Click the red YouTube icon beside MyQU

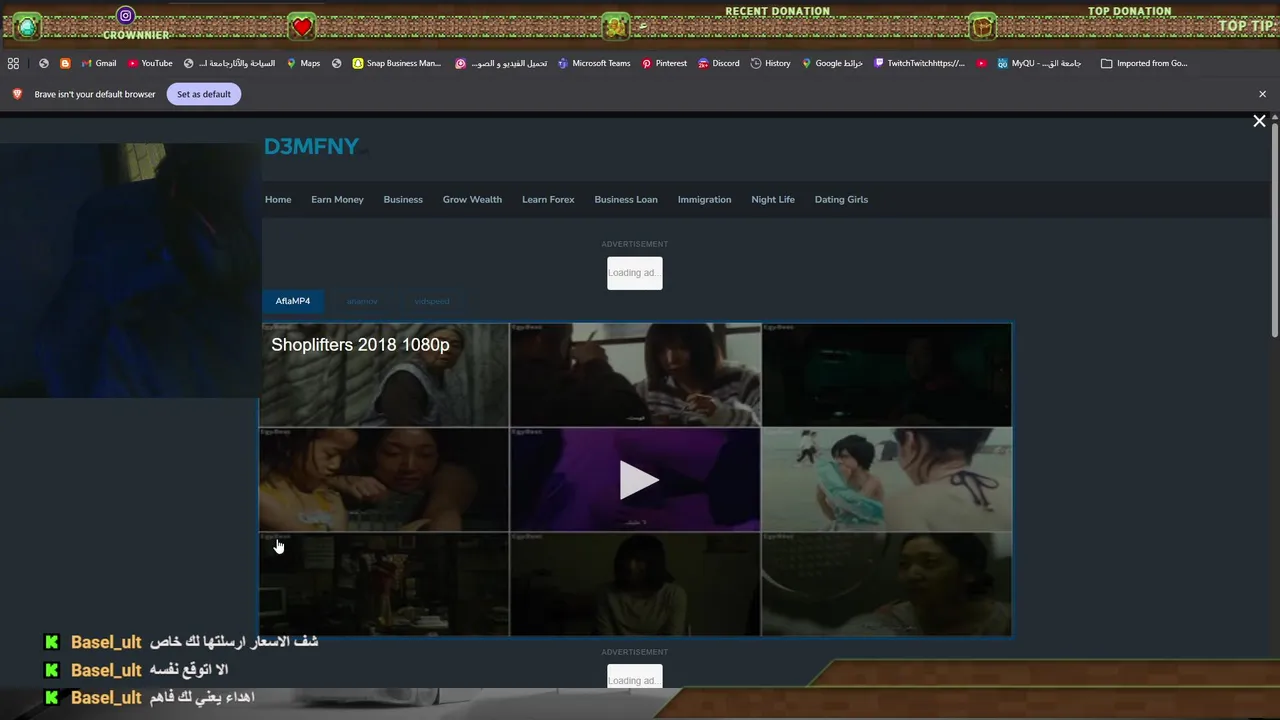[x=981, y=63]
